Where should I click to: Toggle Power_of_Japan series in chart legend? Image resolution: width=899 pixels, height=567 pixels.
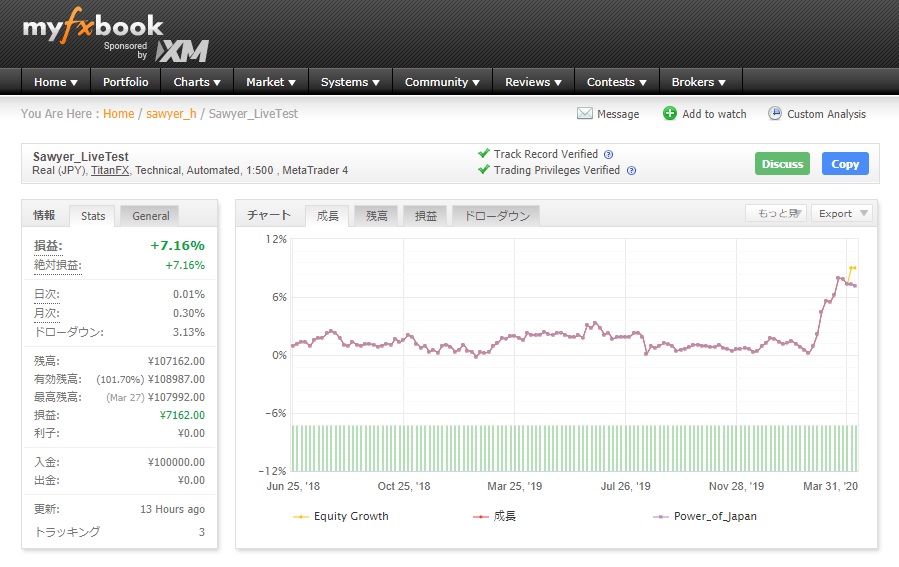click(x=715, y=516)
